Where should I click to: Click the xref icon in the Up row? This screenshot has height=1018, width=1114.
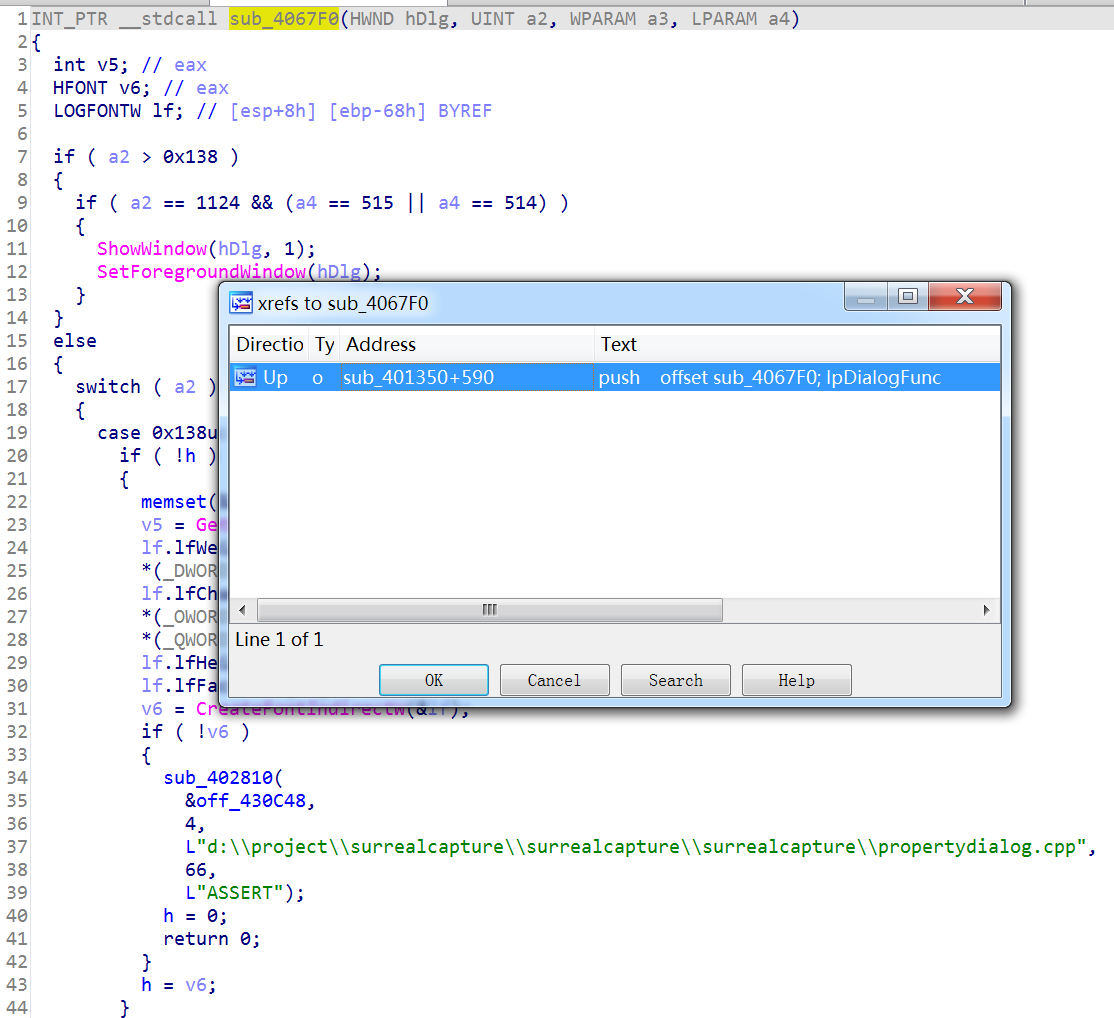pyautogui.click(x=245, y=377)
